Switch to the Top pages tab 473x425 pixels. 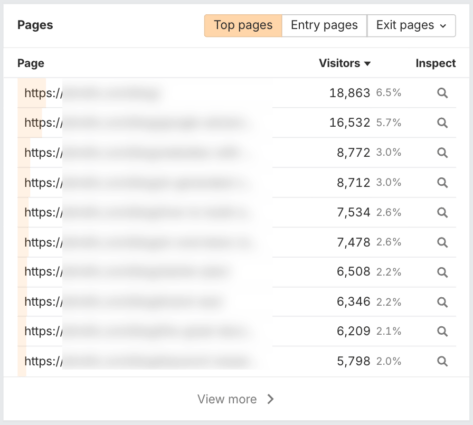(x=243, y=25)
